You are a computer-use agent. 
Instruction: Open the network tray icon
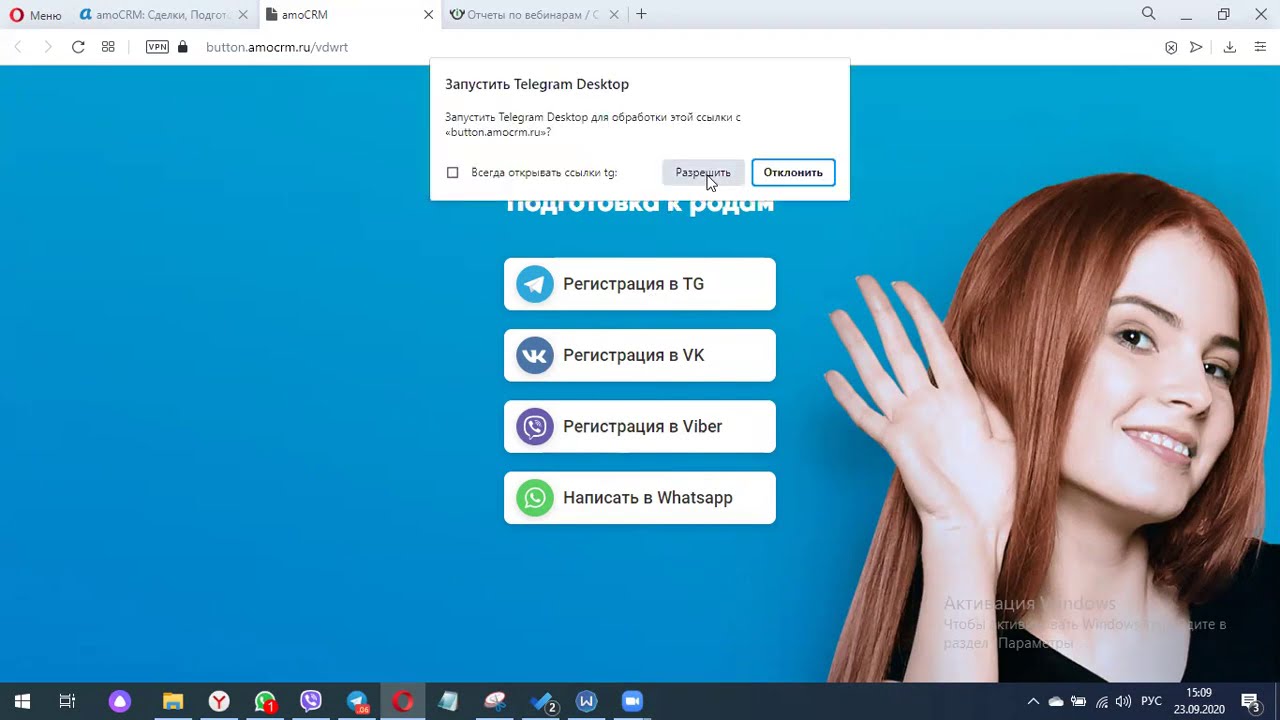tap(1102, 701)
